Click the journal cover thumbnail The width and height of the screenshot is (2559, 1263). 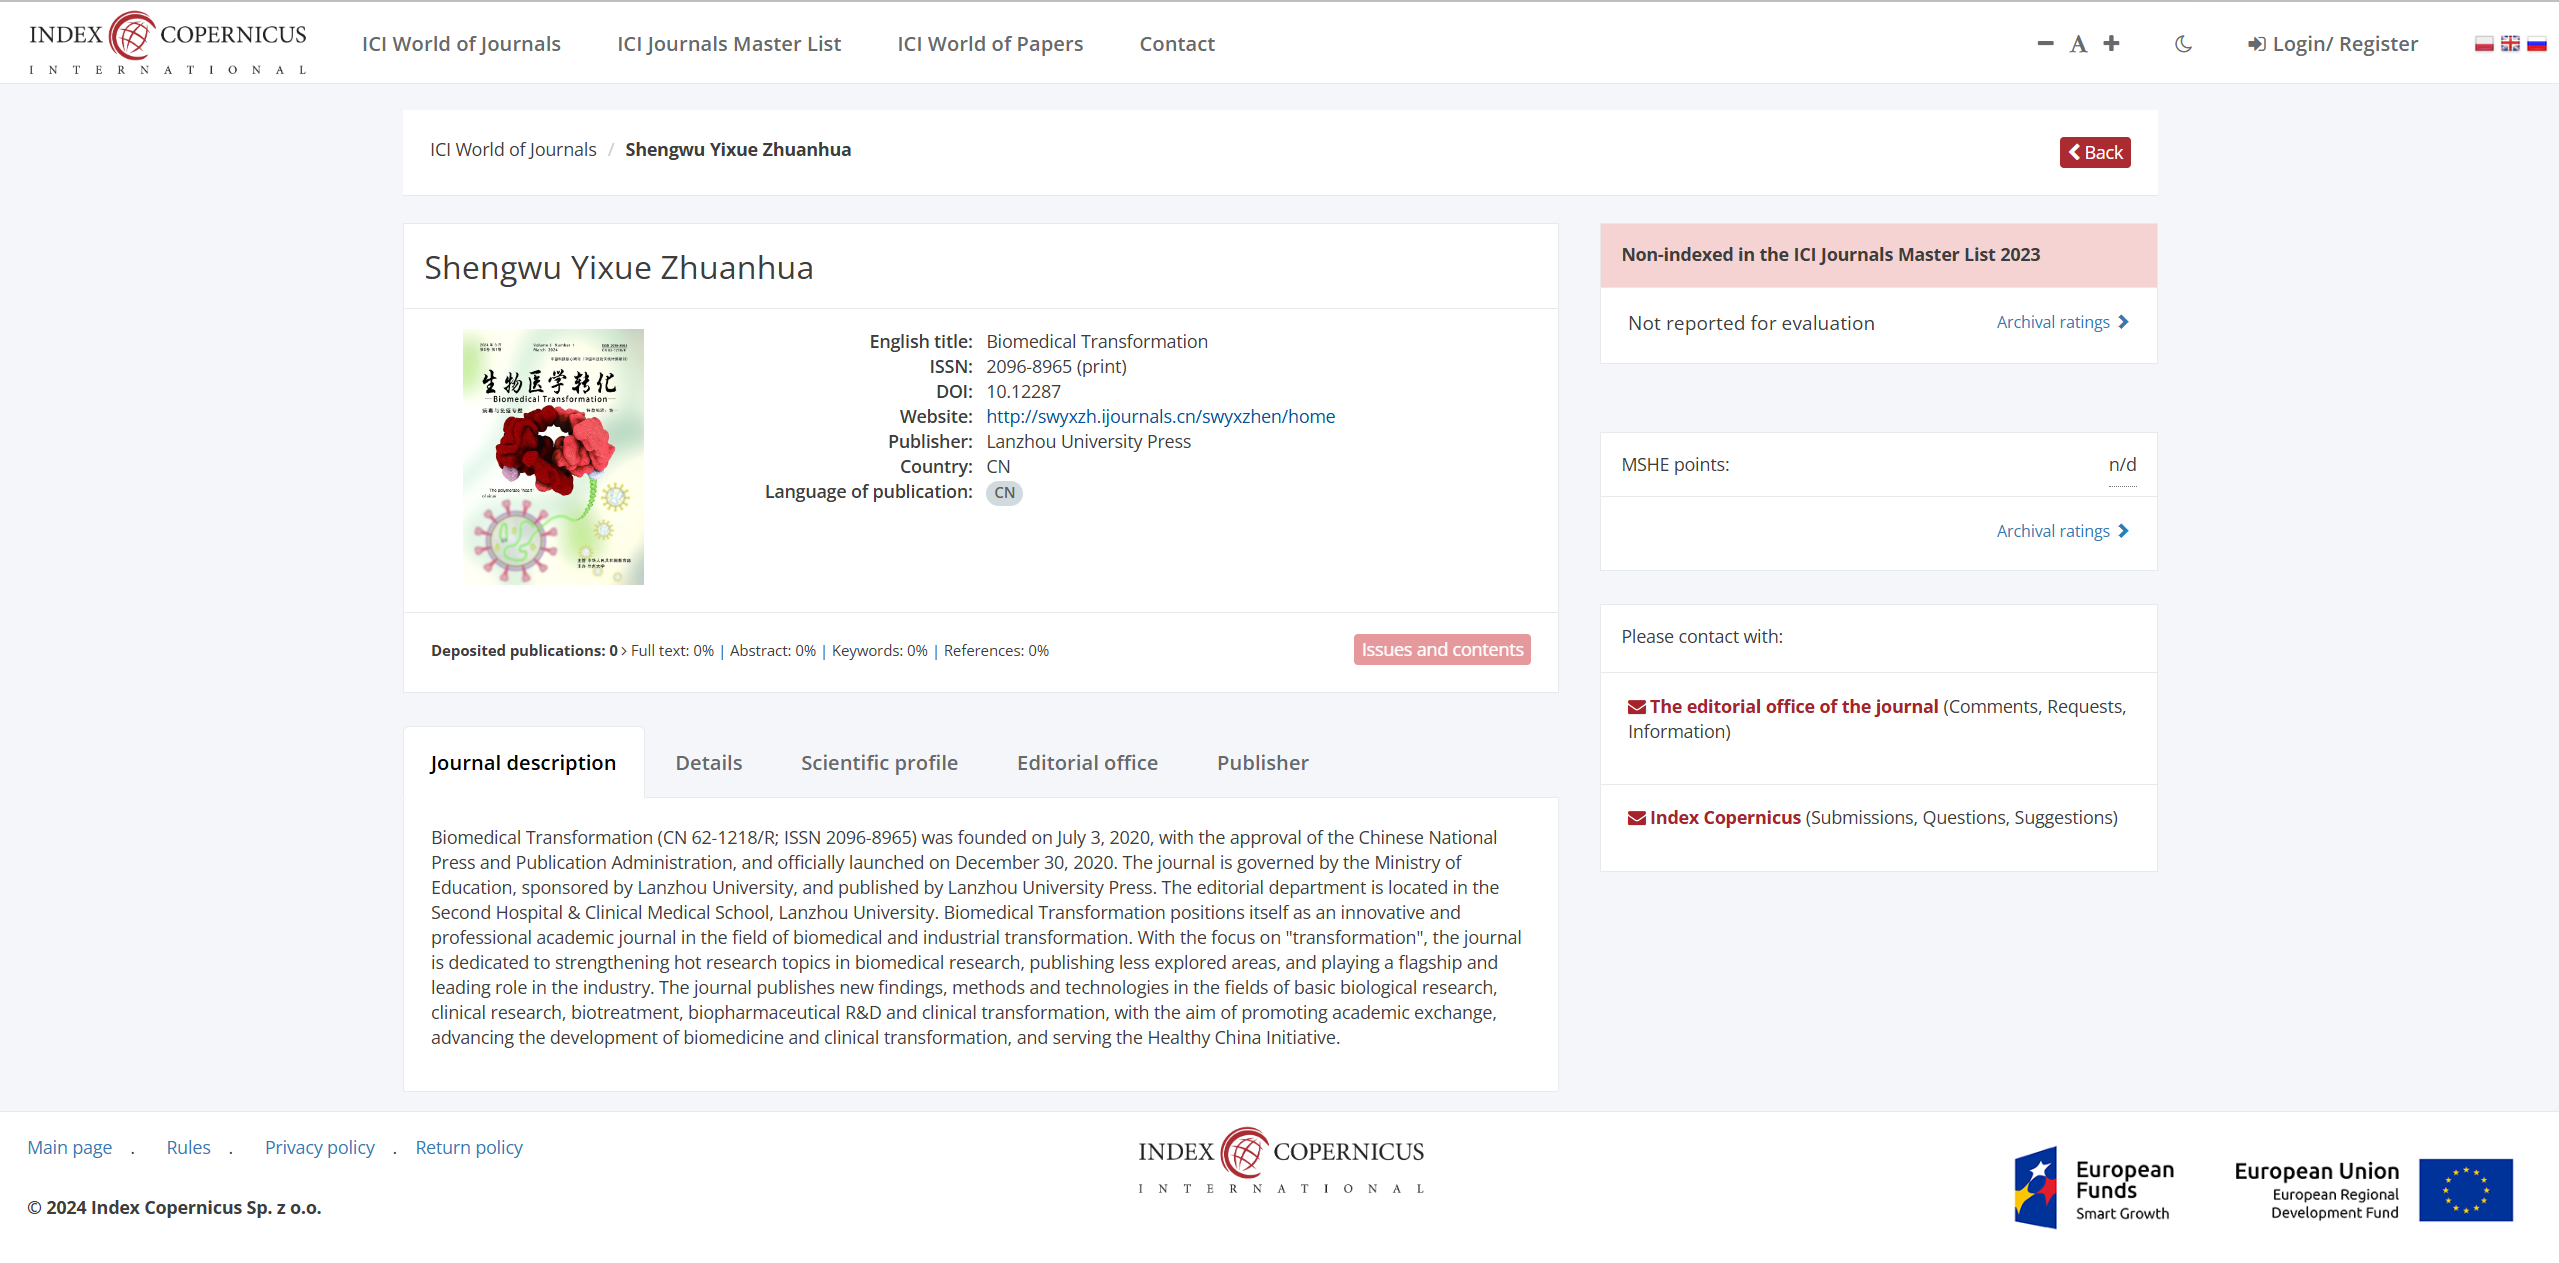click(x=553, y=457)
